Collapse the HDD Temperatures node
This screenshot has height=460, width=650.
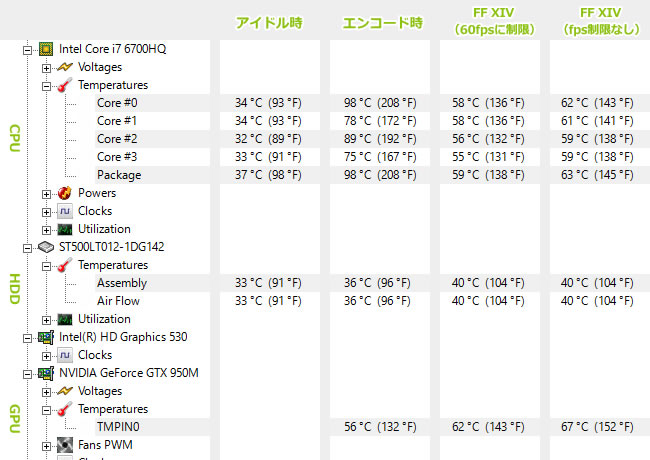tap(46, 266)
